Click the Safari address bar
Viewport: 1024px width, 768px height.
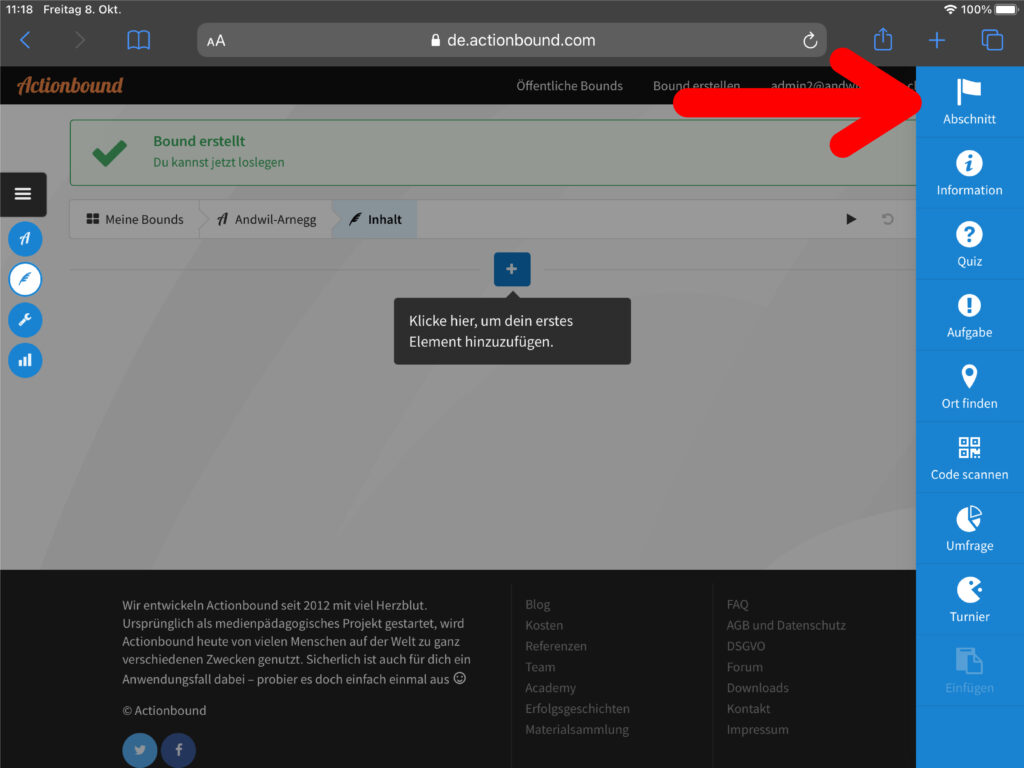click(x=512, y=40)
